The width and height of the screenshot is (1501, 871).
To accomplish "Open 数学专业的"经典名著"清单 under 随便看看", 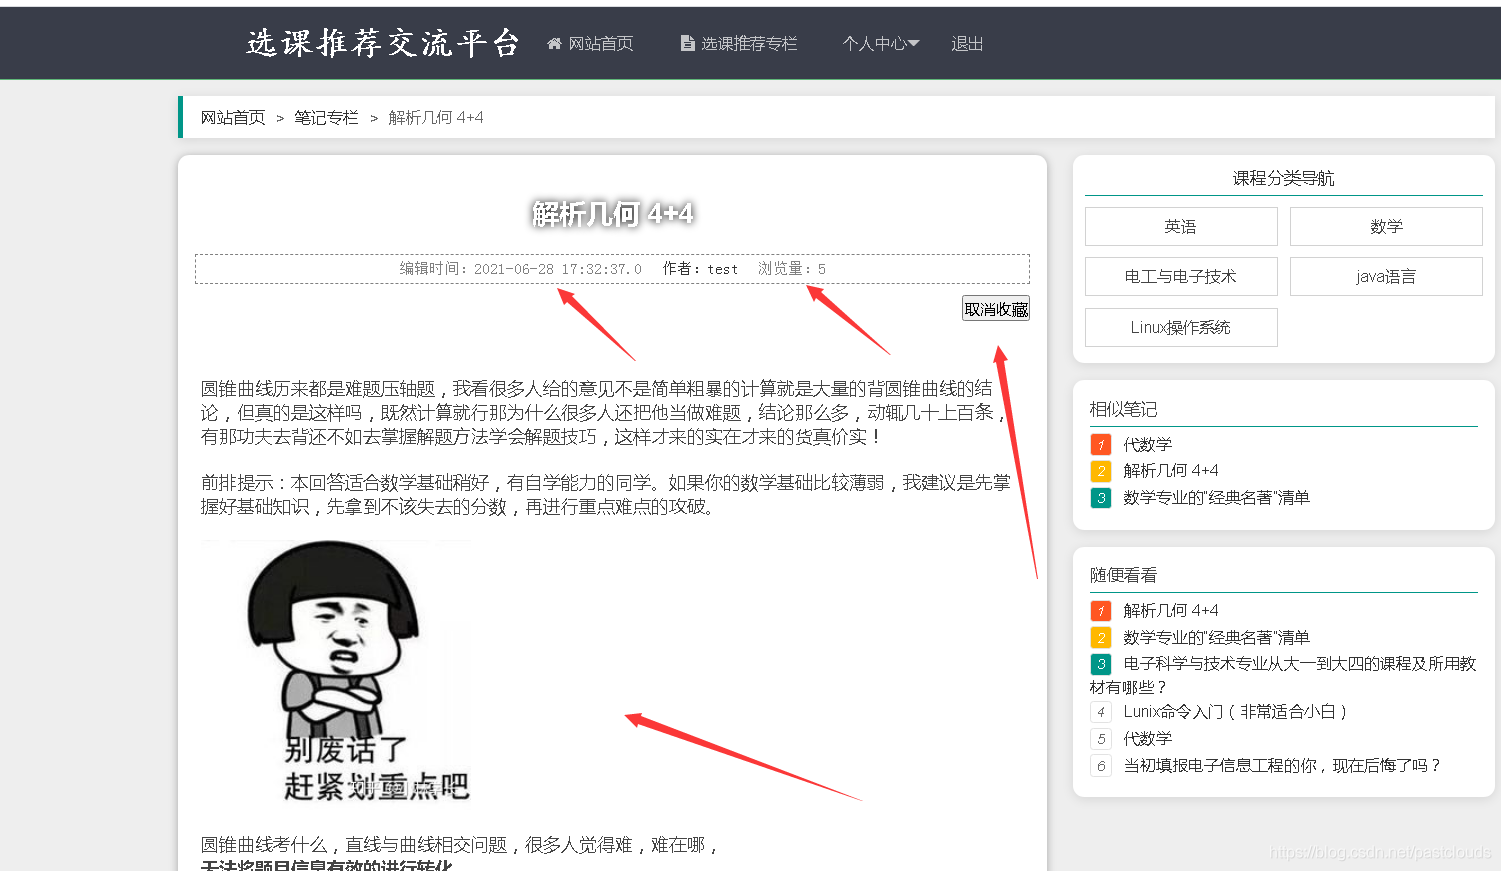I will point(1216,637).
